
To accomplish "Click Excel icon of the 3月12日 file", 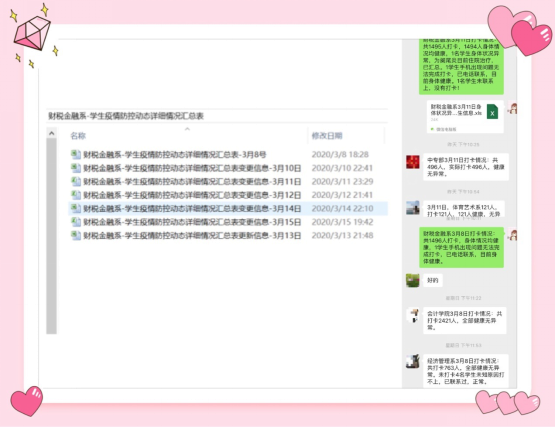I will tap(76, 195).
